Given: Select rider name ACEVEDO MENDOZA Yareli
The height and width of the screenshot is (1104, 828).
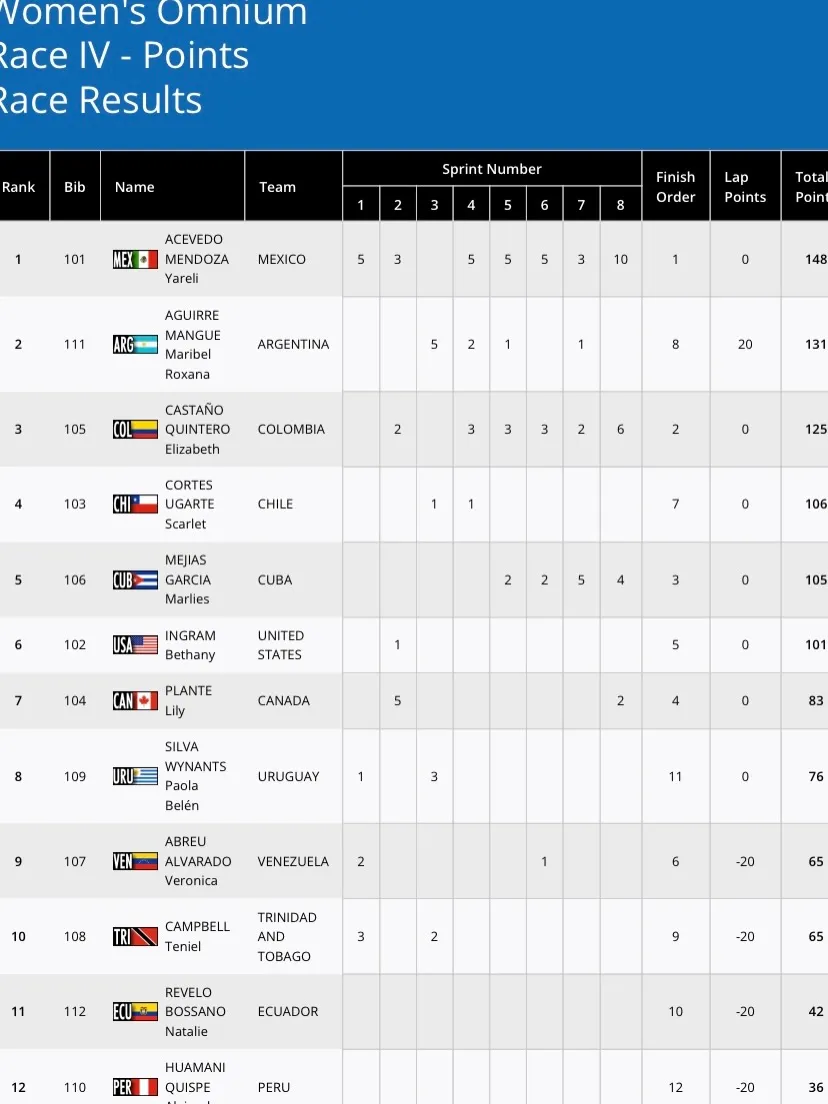Looking at the screenshot, I should point(197,259).
